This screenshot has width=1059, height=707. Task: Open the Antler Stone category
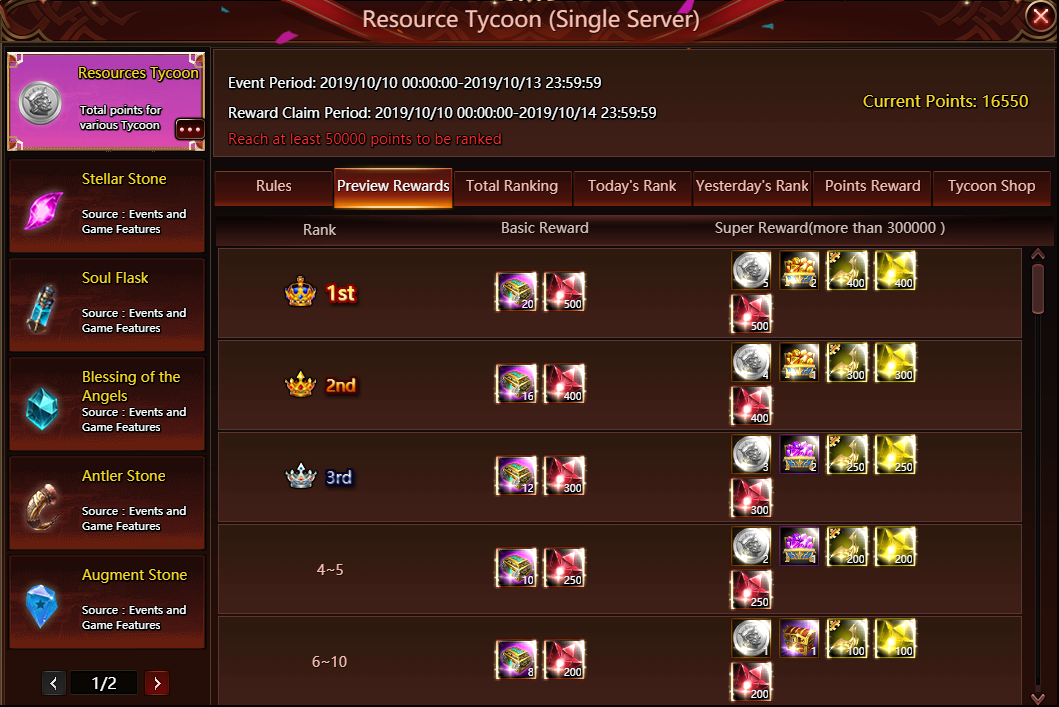click(107, 502)
